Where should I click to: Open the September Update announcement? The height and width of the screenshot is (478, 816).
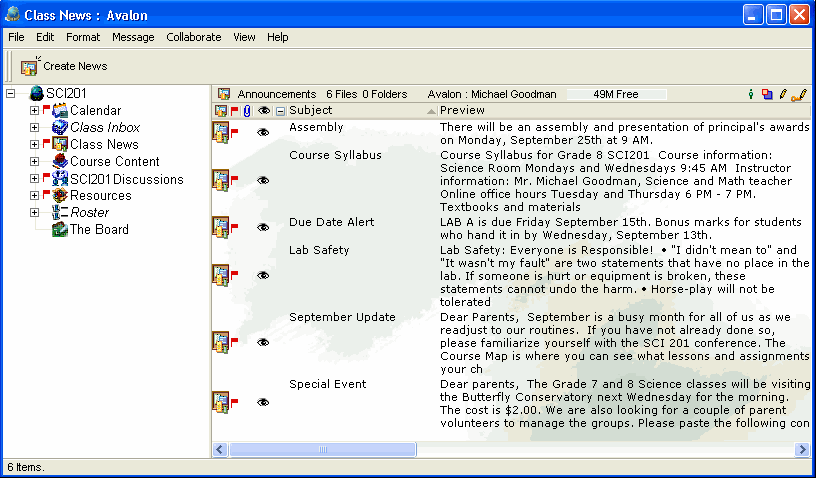342,318
